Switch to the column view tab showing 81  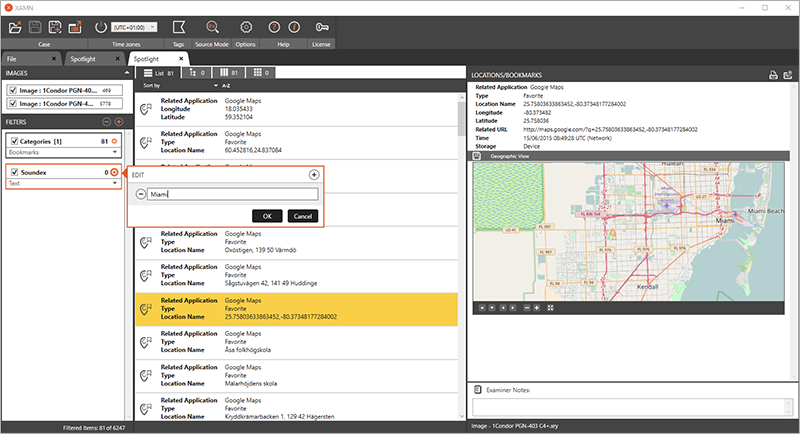click(x=229, y=73)
